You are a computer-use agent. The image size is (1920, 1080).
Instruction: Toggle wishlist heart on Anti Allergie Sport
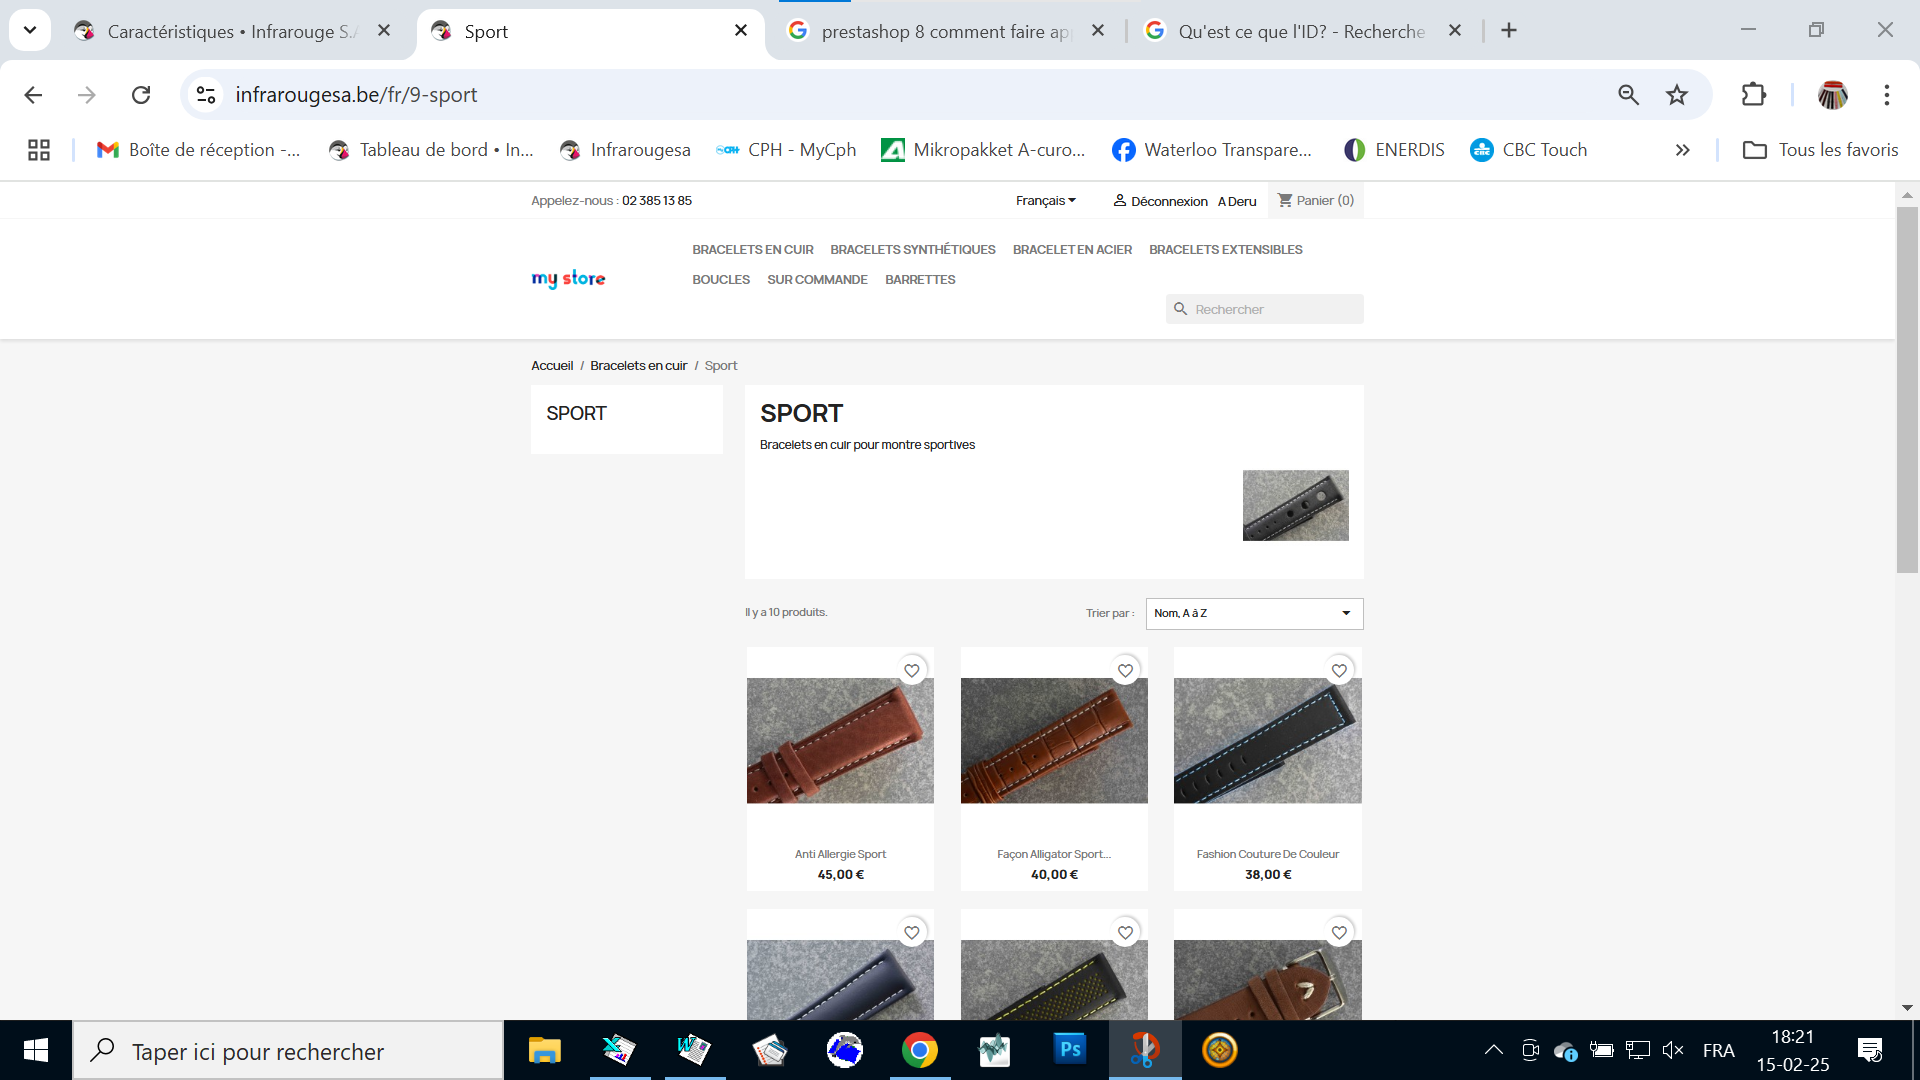click(911, 671)
